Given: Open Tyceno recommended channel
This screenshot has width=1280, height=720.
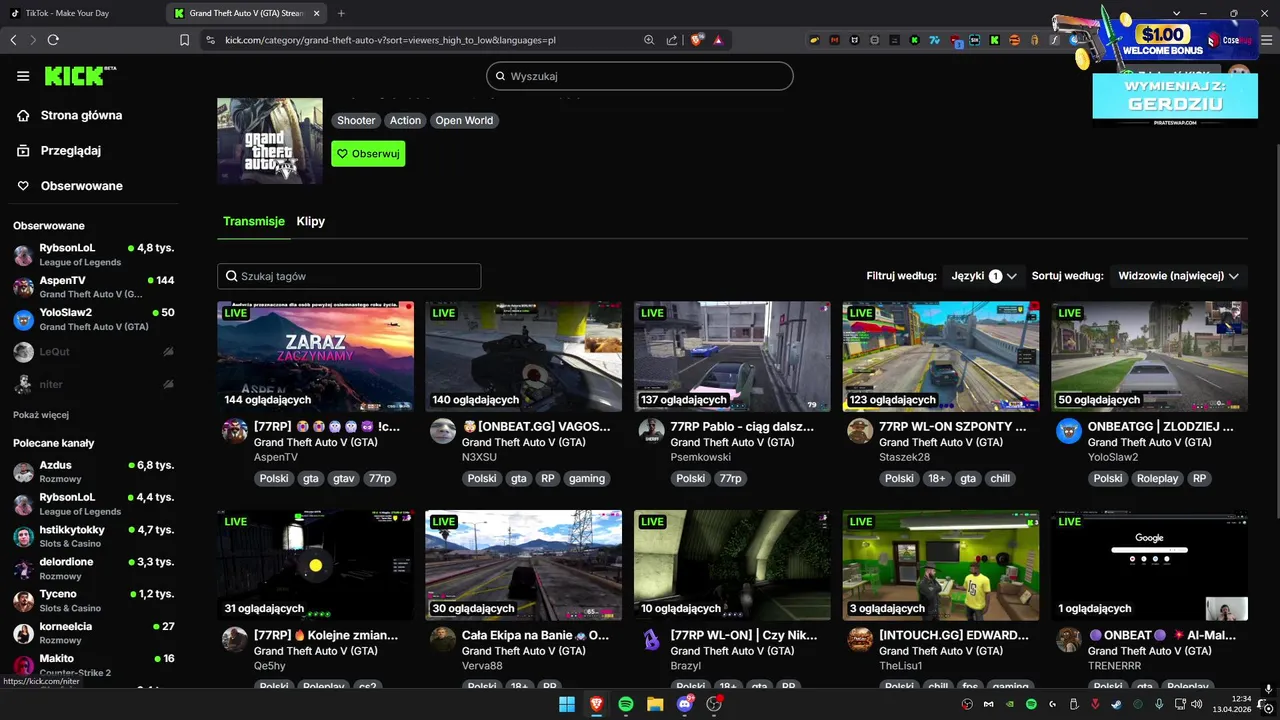Looking at the screenshot, I should coord(93,601).
